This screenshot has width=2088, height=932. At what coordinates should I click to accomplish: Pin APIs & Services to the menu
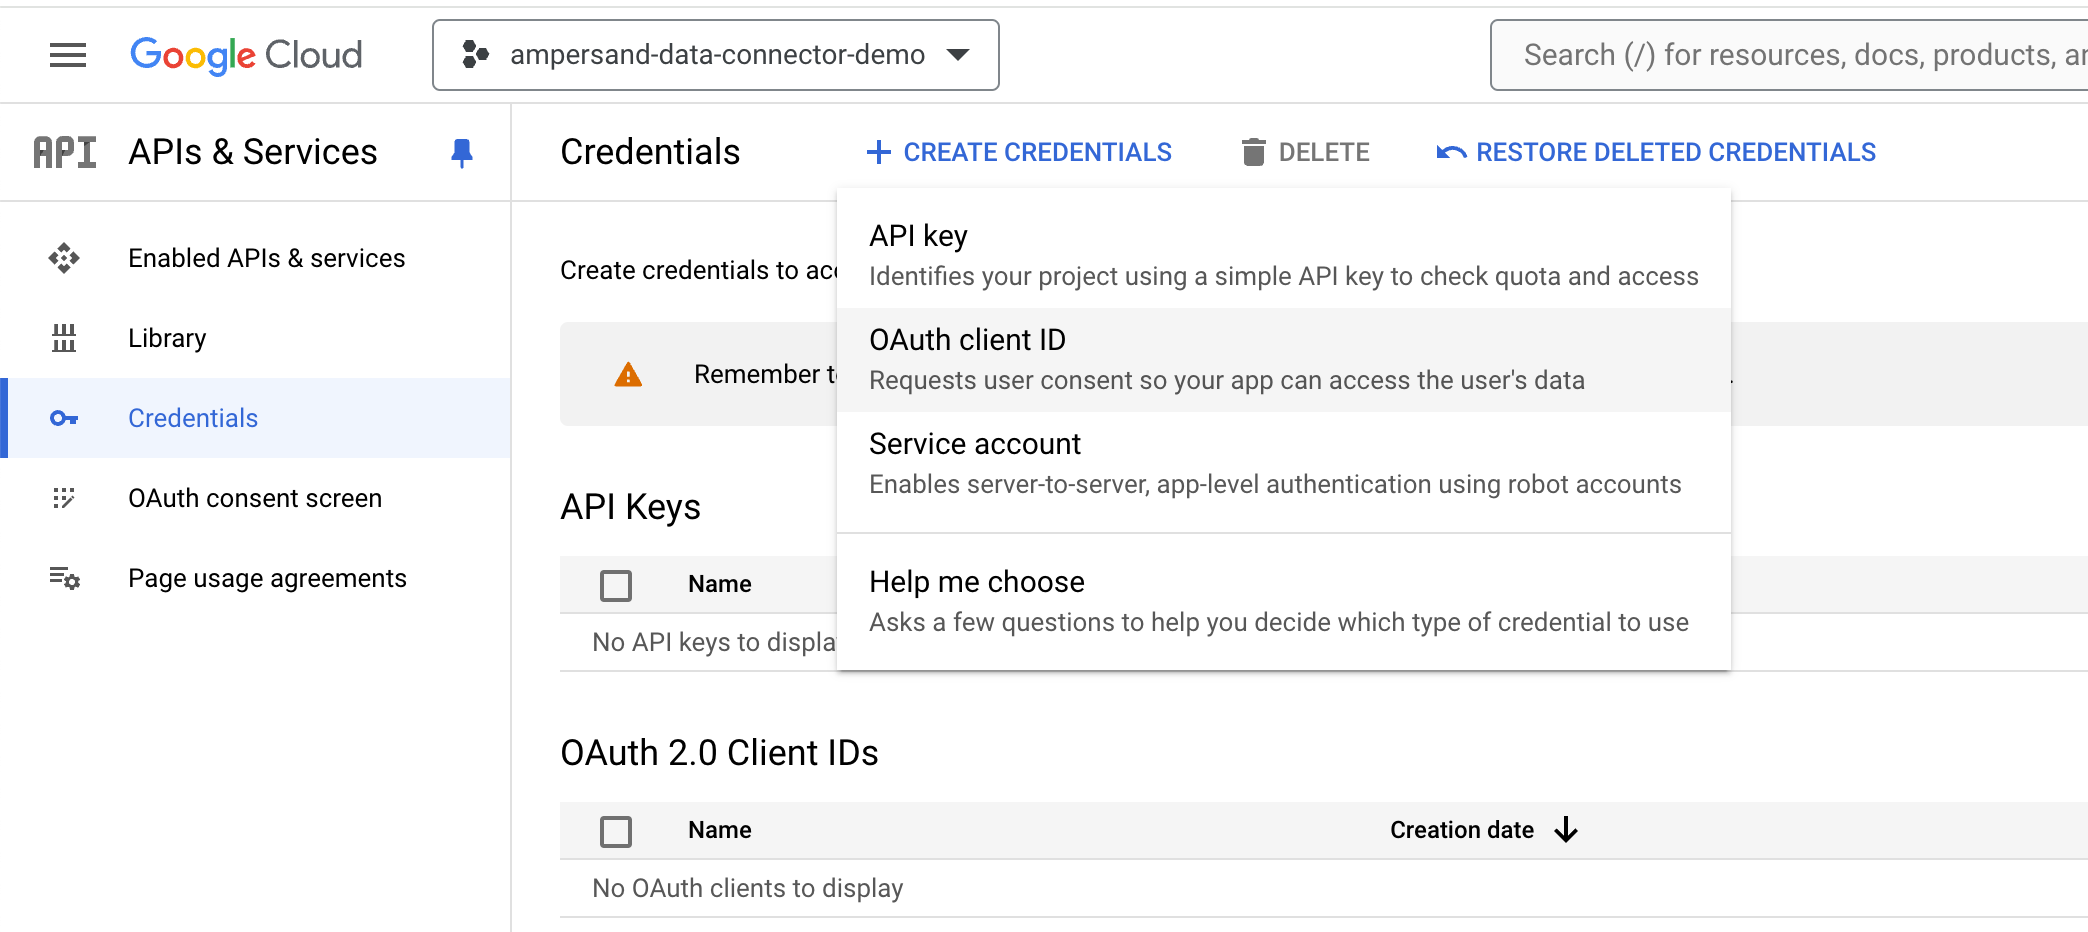click(462, 152)
